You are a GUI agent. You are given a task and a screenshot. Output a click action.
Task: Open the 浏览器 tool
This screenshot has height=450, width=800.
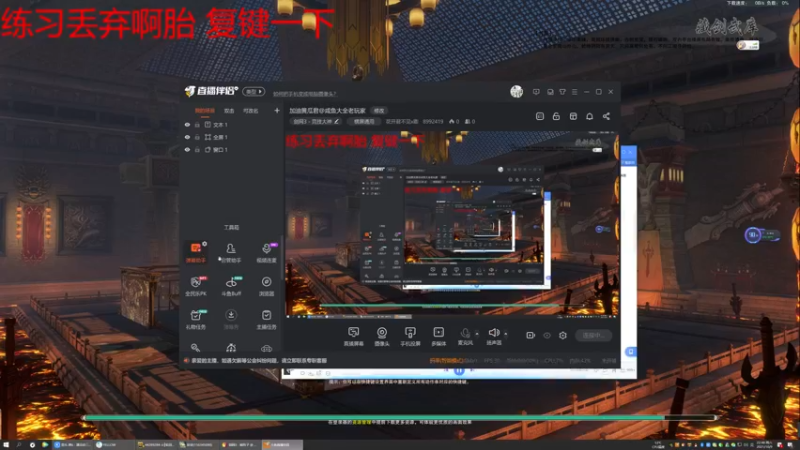tap(266, 286)
